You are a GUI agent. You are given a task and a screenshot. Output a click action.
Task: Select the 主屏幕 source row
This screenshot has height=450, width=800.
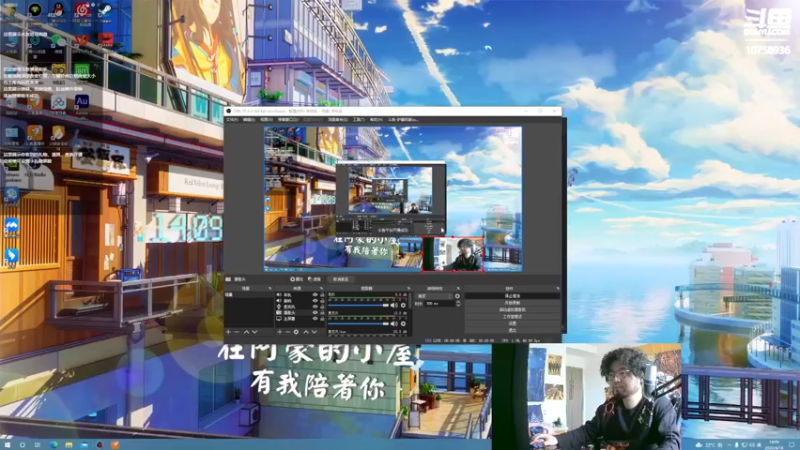pos(300,319)
